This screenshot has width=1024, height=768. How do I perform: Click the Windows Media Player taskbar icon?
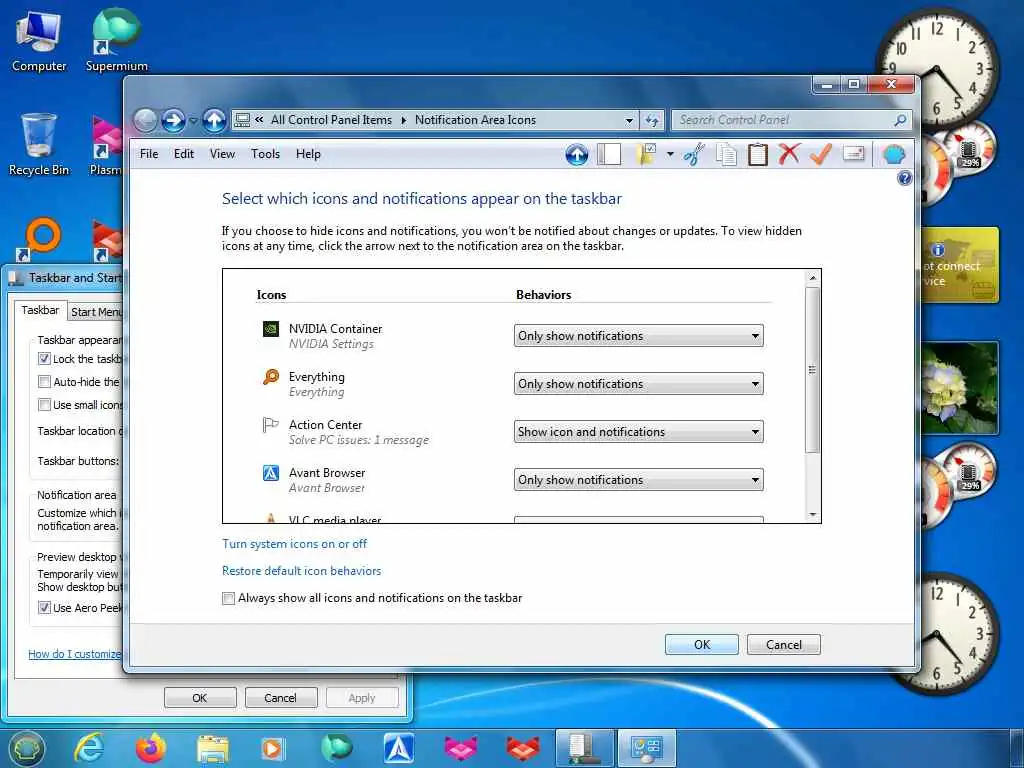click(x=274, y=748)
